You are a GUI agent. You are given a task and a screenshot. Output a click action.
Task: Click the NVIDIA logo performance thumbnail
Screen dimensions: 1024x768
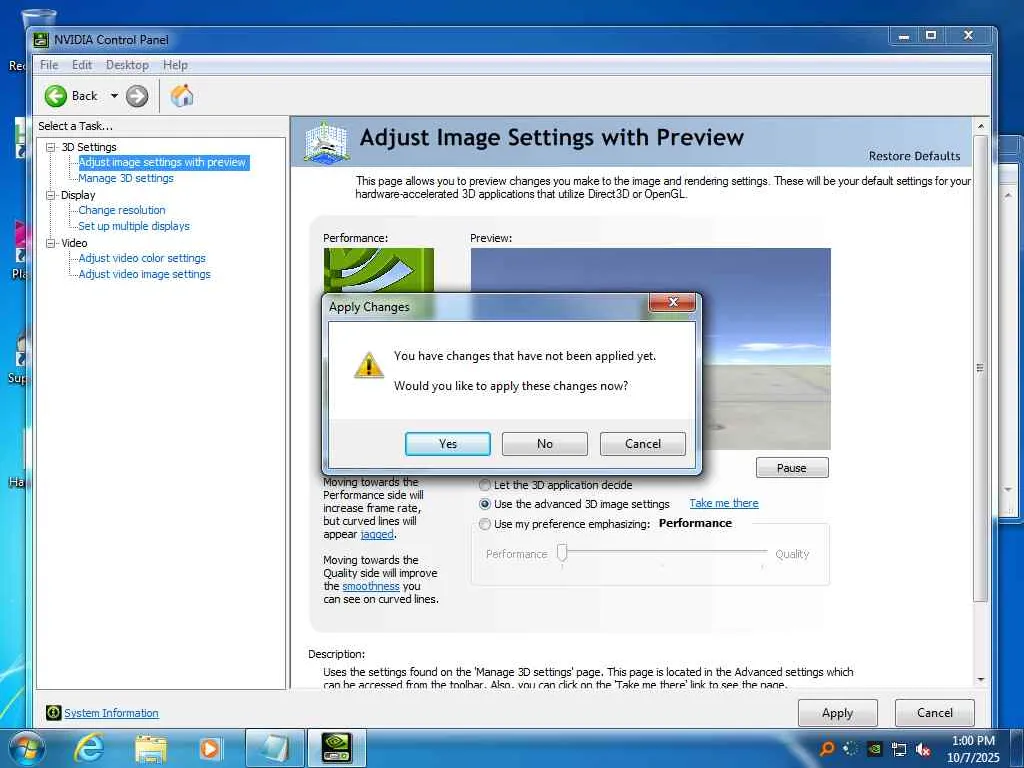379,270
